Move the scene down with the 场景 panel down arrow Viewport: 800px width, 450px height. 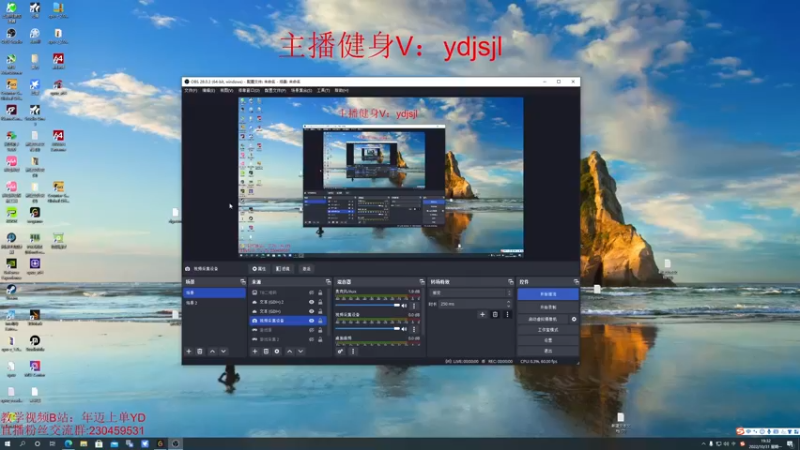click(x=223, y=352)
